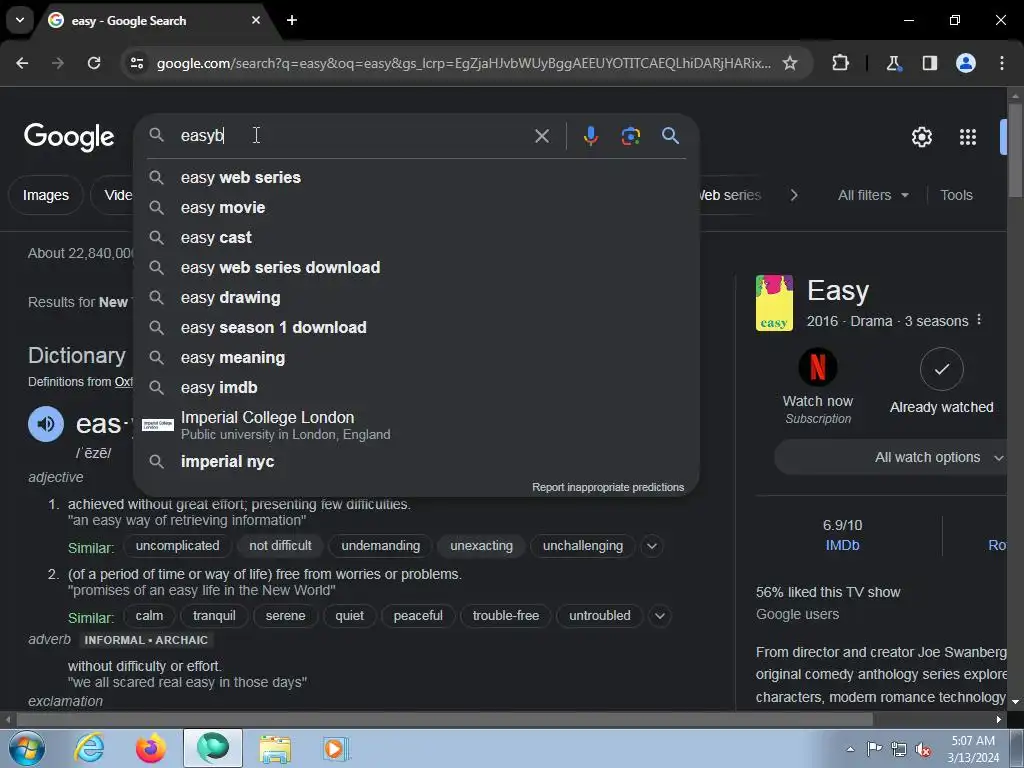Image resolution: width=1024 pixels, height=768 pixels.
Task: Click the calm synonym chip
Action: point(149,615)
